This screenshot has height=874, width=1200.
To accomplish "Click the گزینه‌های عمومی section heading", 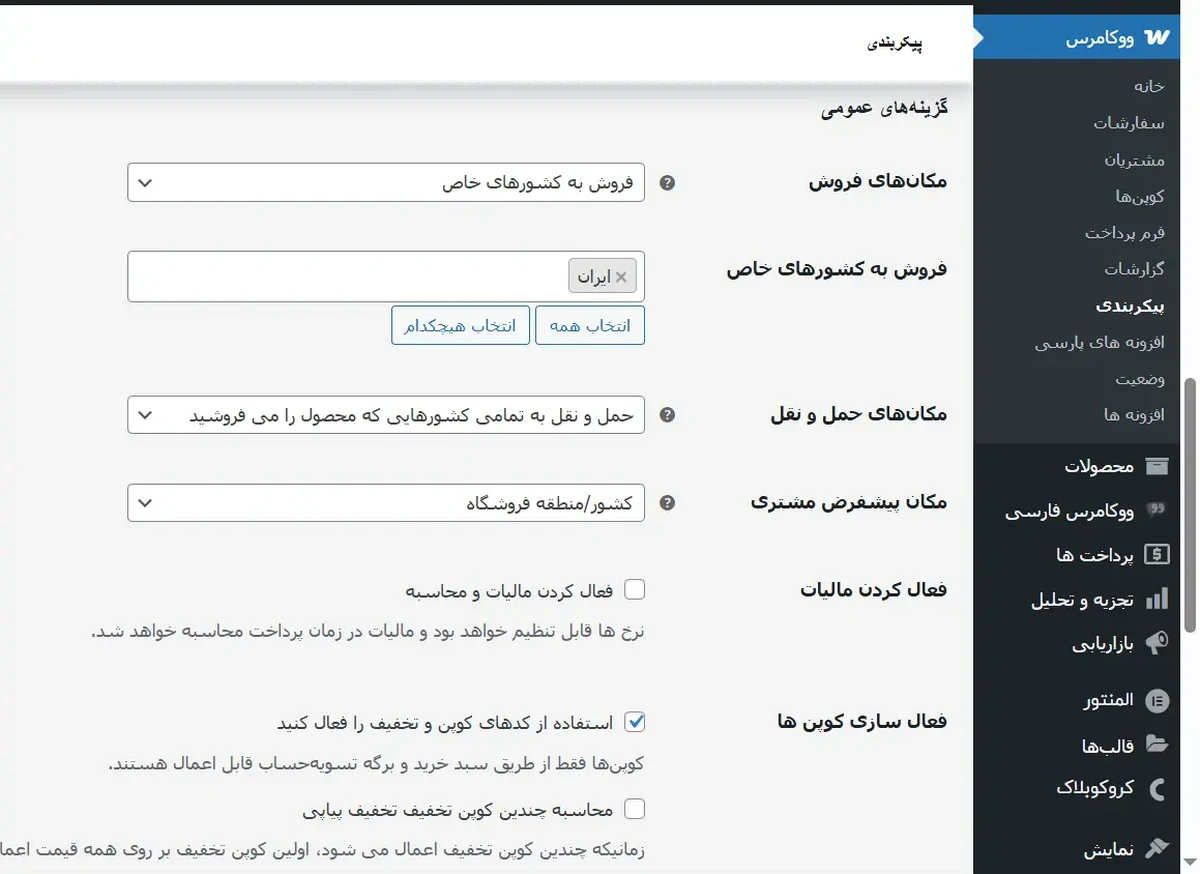I will click(x=884, y=107).
